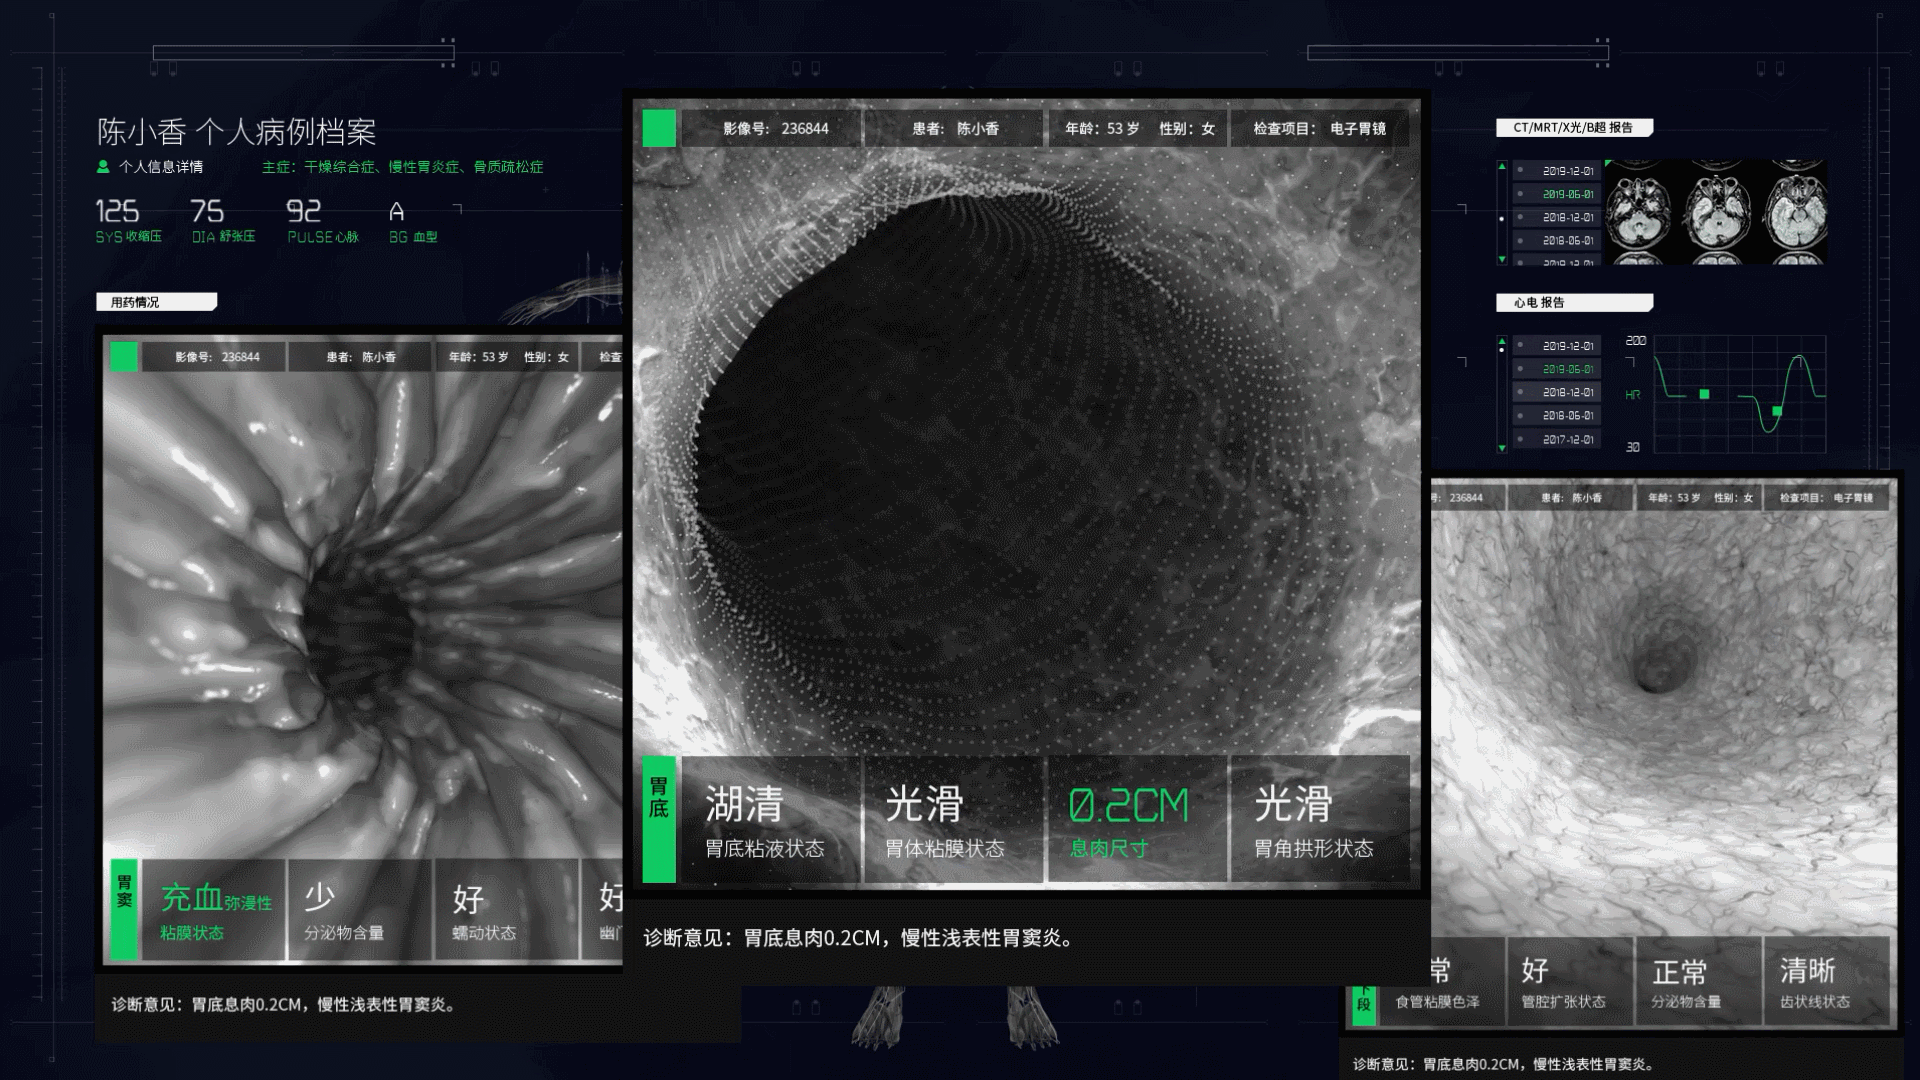Click the 好 管腔扩张状态 card in right window
The height and width of the screenshot is (1080, 1920).
pyautogui.click(x=1570, y=981)
